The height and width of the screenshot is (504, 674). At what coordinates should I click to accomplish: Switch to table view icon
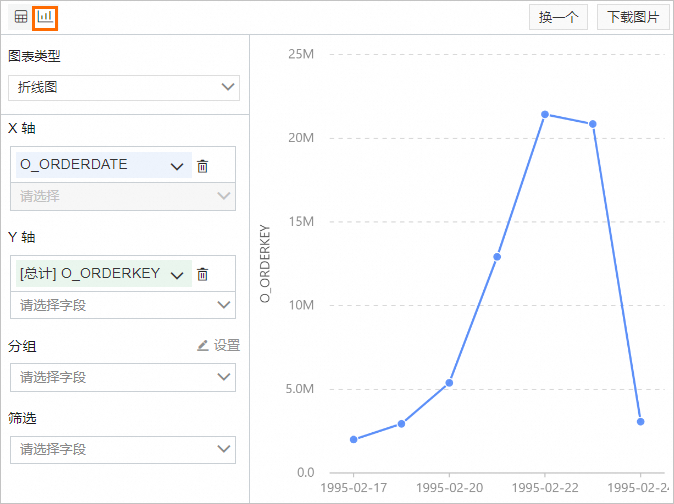point(21,17)
